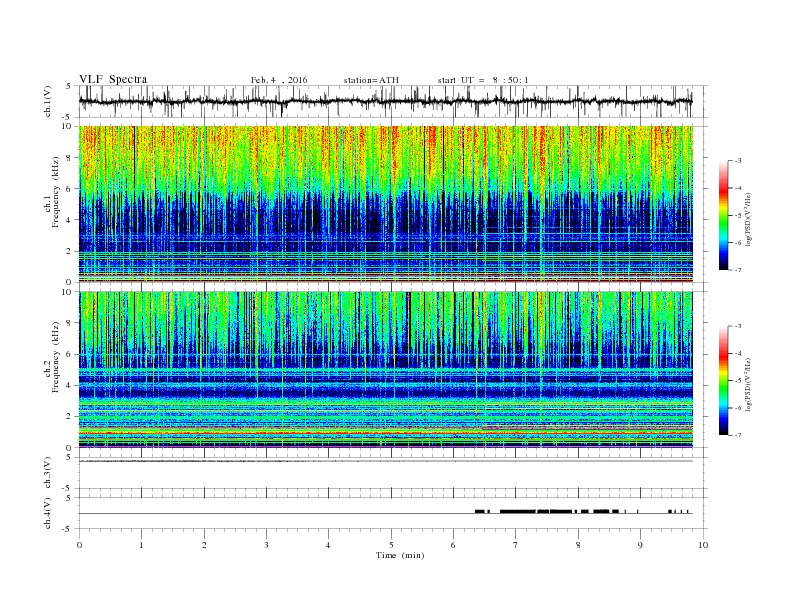Click time axis tick label "1"
The image size is (792, 612).
141,545
